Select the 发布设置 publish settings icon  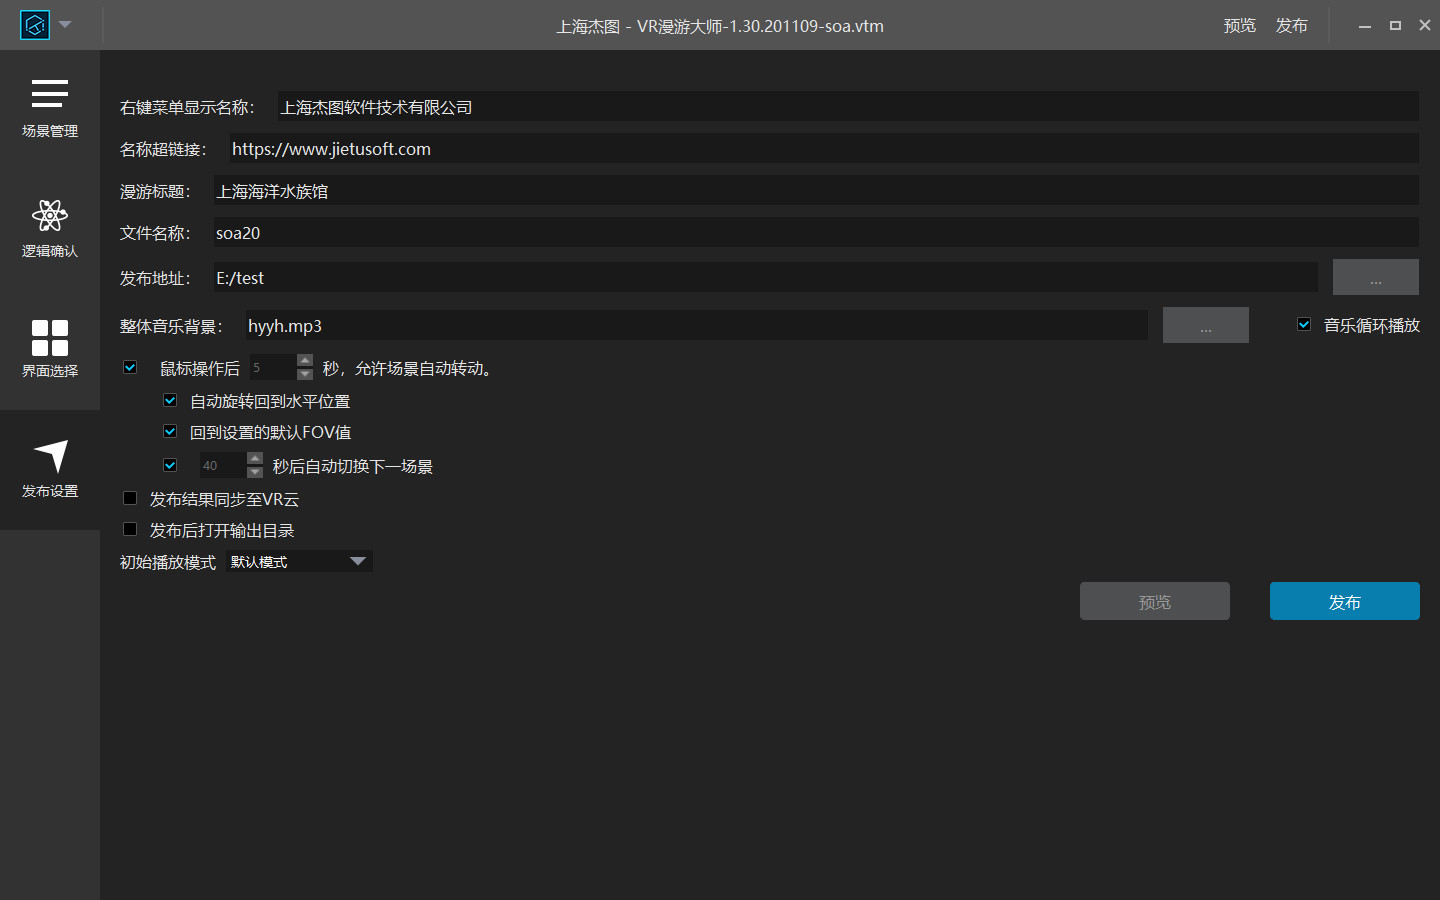(x=49, y=468)
